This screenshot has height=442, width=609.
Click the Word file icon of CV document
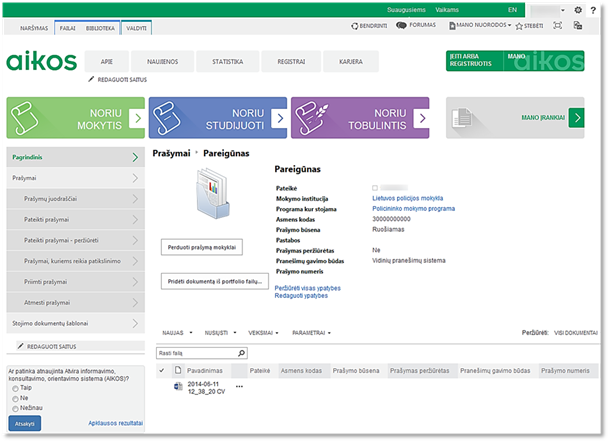click(x=178, y=386)
